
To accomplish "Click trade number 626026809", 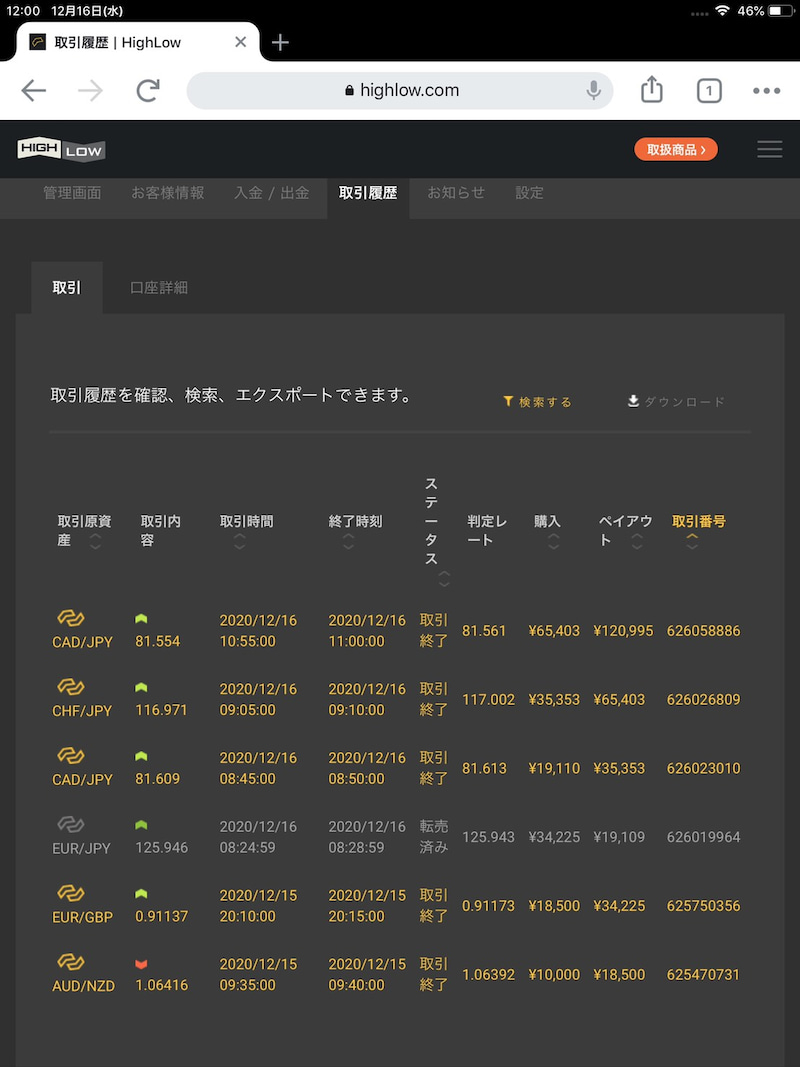I will pyautogui.click(x=703, y=700).
